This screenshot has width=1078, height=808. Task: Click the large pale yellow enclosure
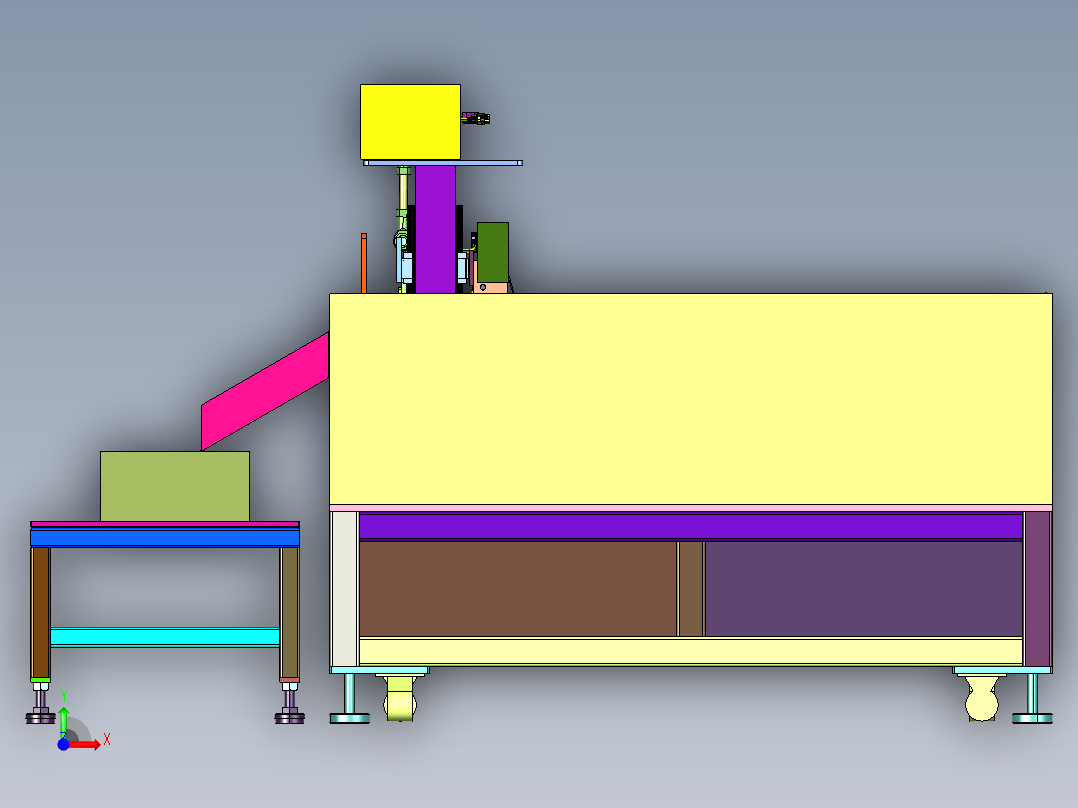pyautogui.click(x=691, y=399)
